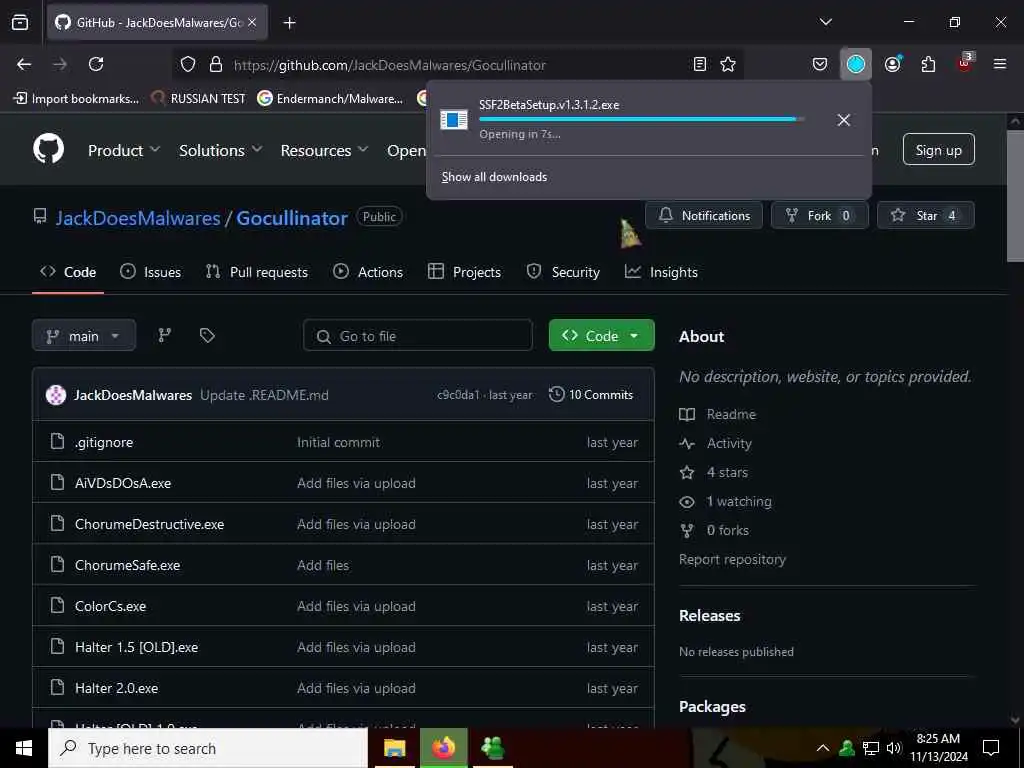Open the .gitignore file

(x=104, y=442)
